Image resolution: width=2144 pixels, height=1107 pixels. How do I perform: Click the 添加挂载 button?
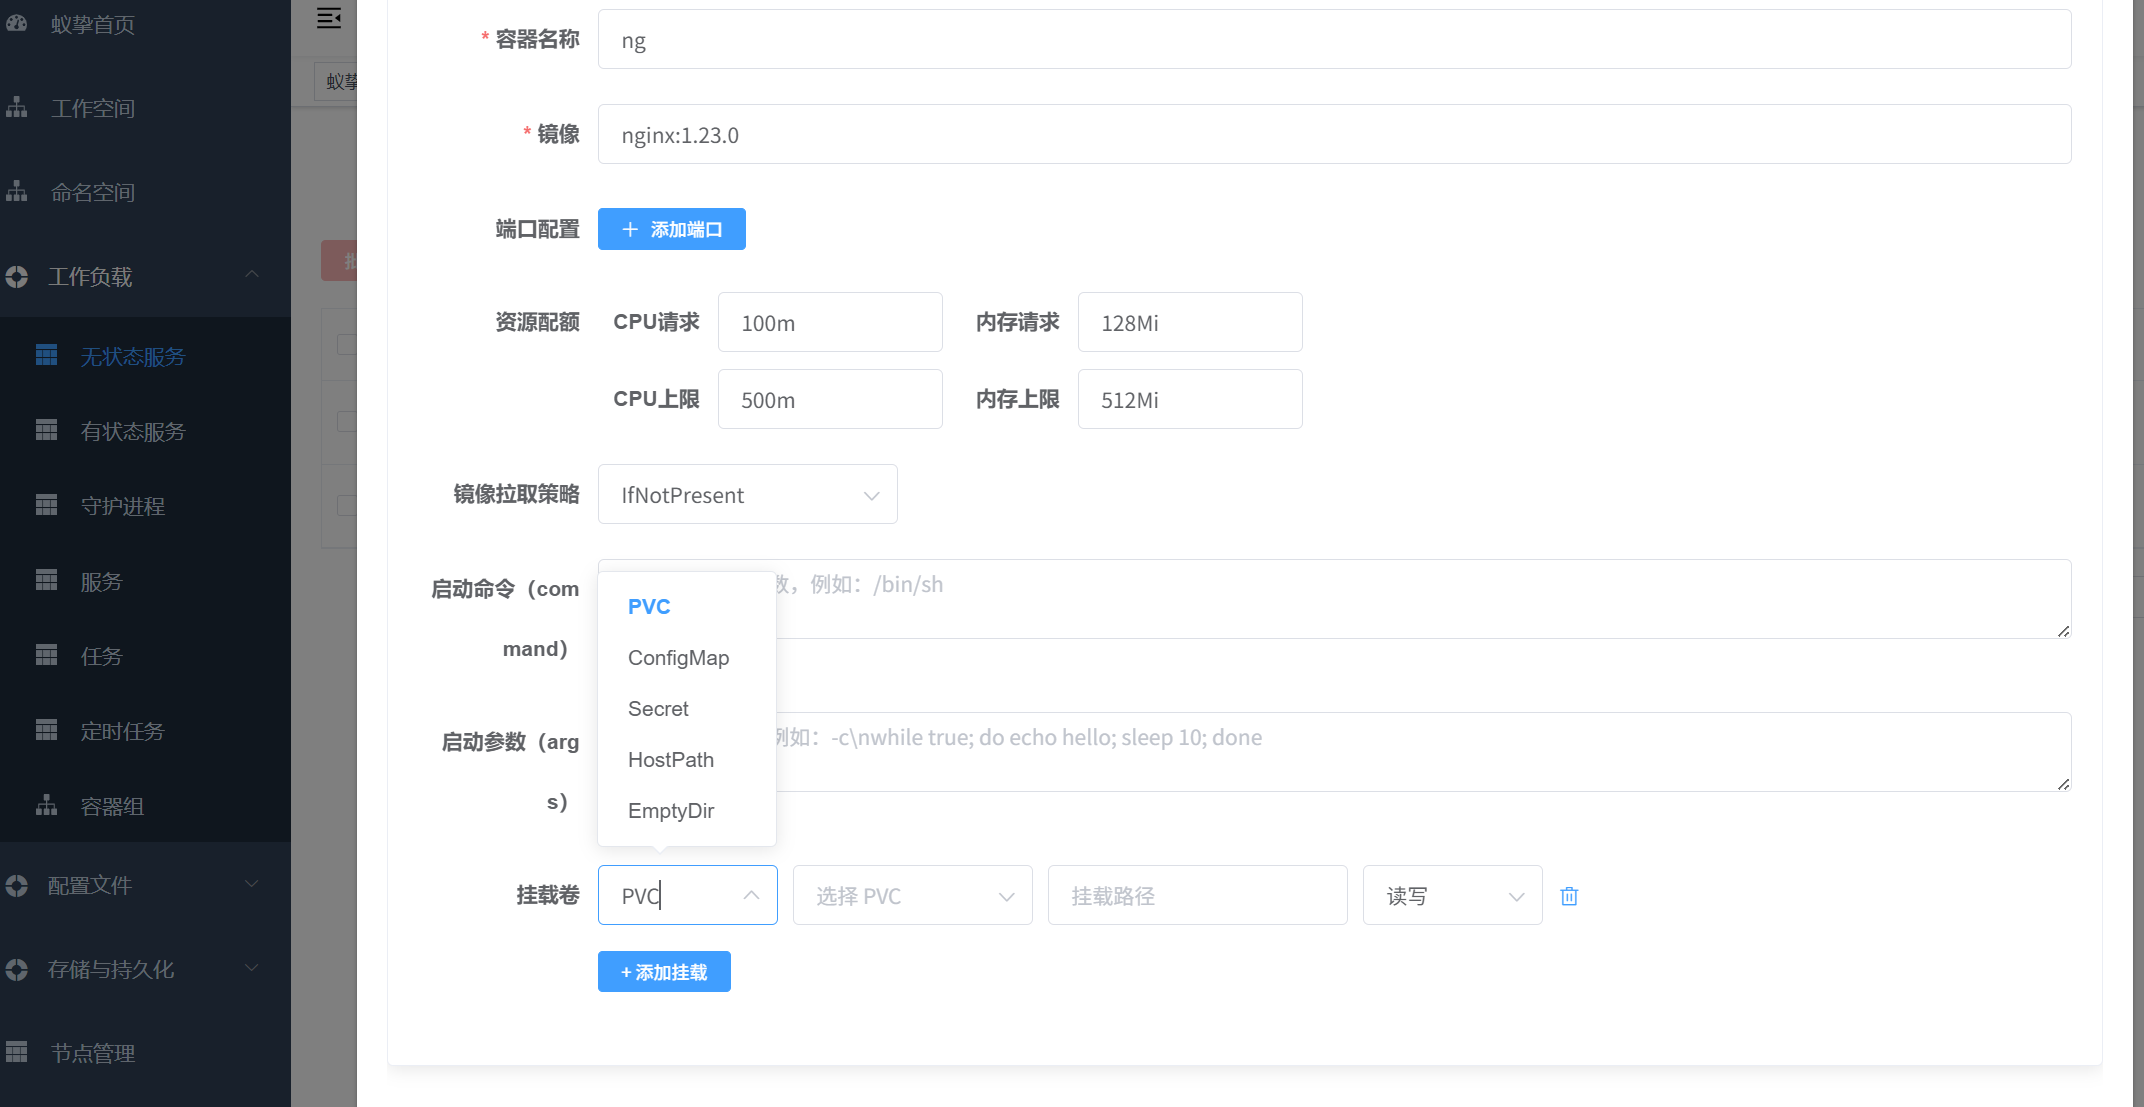pos(664,972)
